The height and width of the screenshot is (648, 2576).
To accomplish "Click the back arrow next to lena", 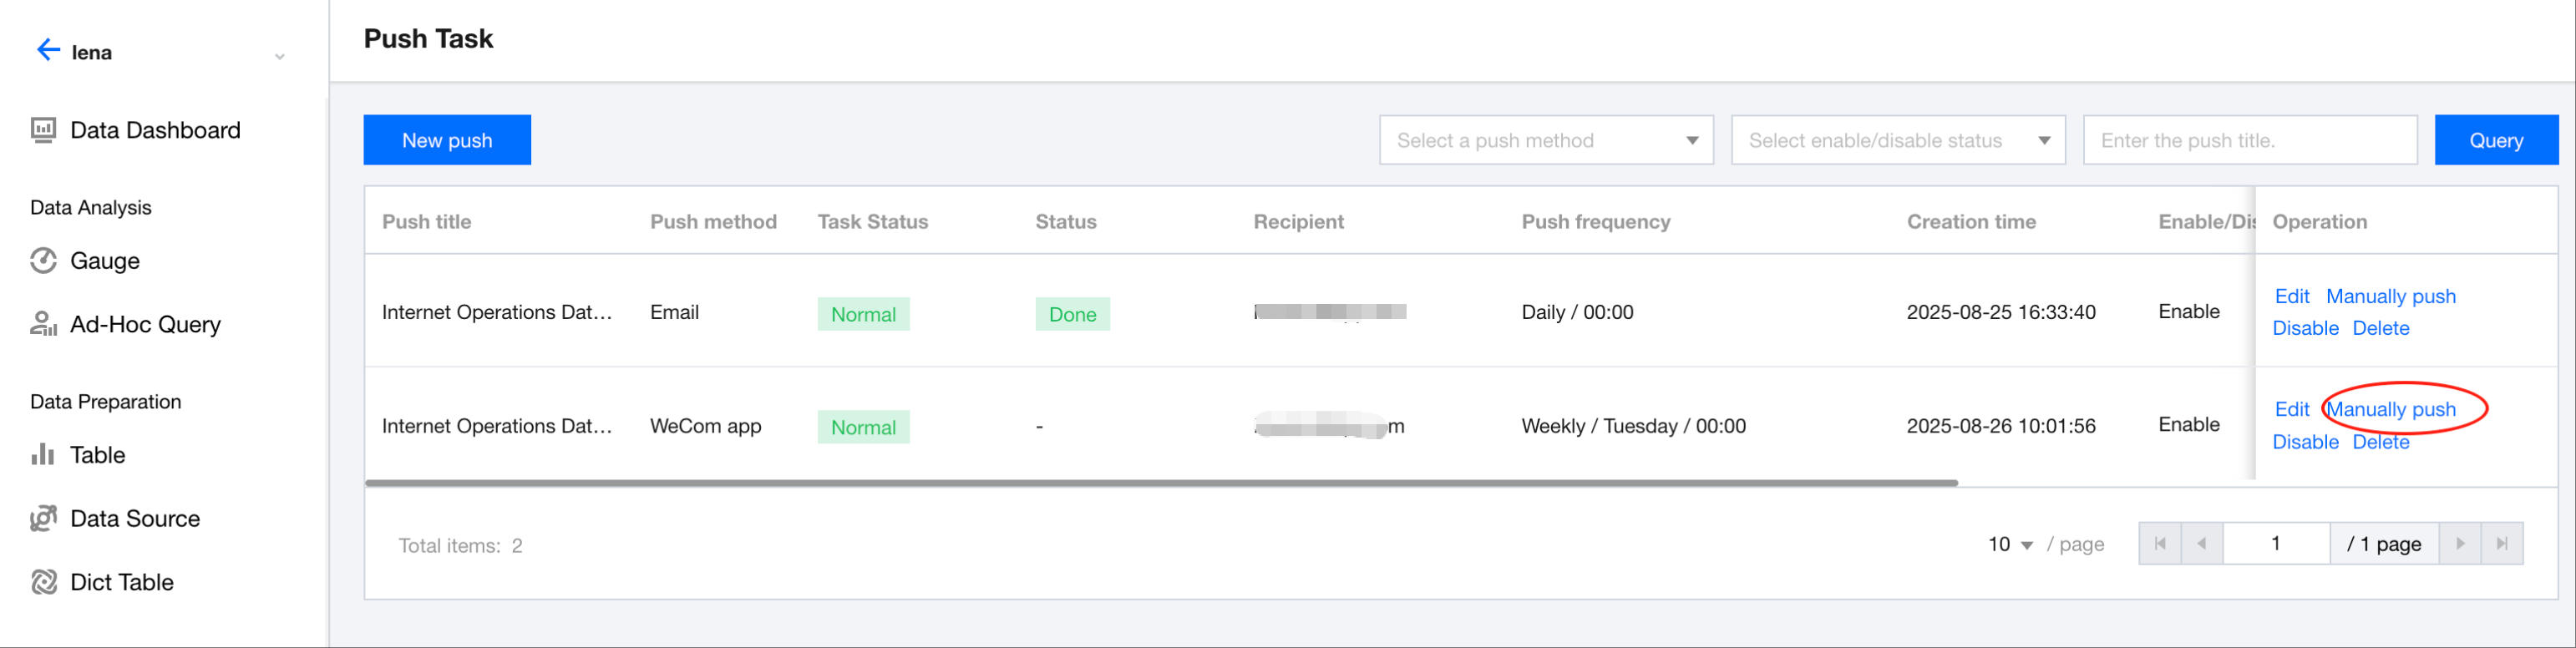I will (x=47, y=50).
